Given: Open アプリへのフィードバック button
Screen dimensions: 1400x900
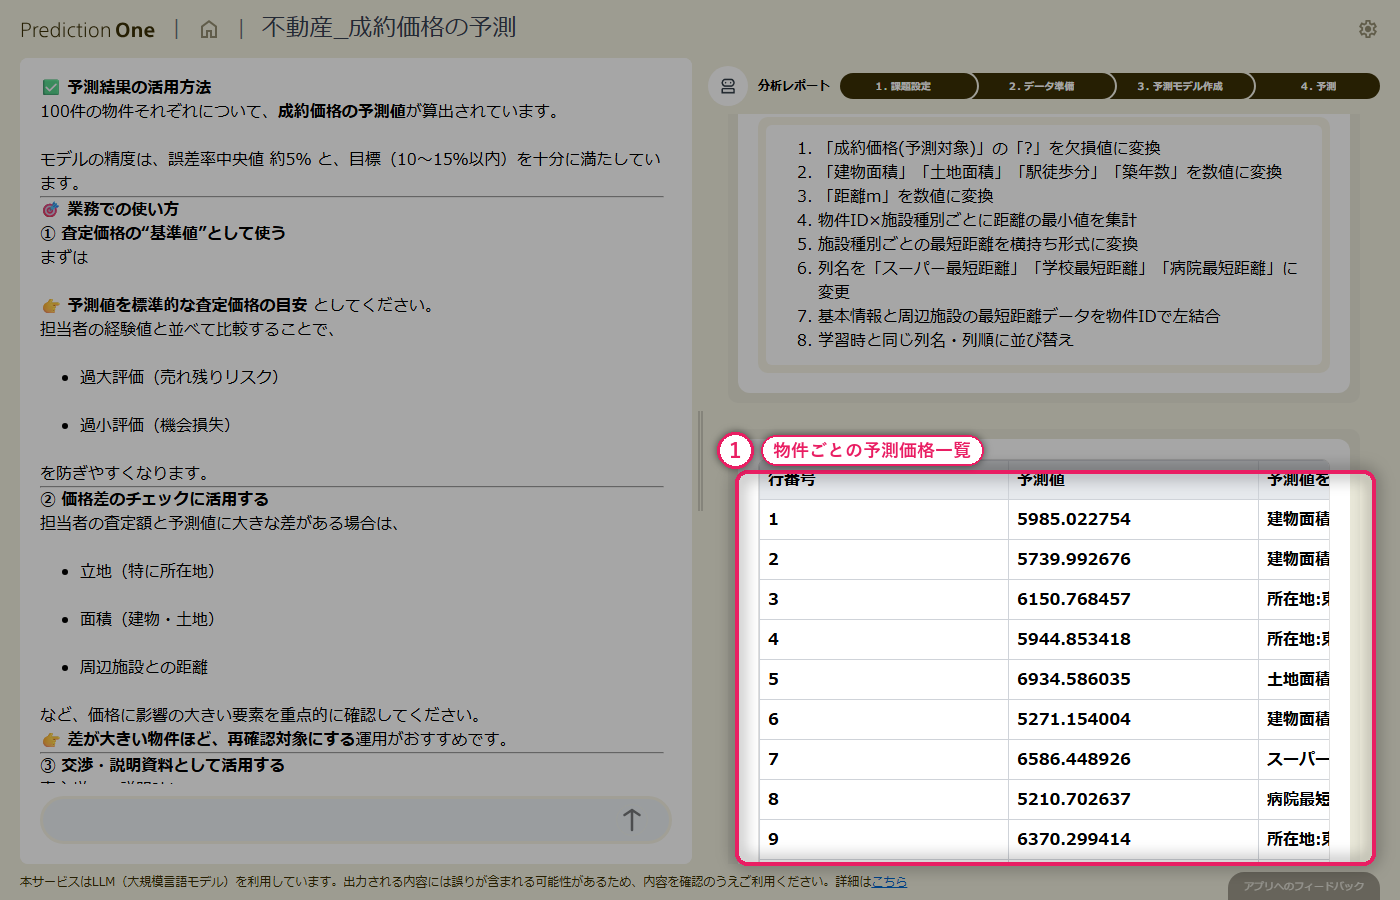Looking at the screenshot, I should coord(1304,886).
